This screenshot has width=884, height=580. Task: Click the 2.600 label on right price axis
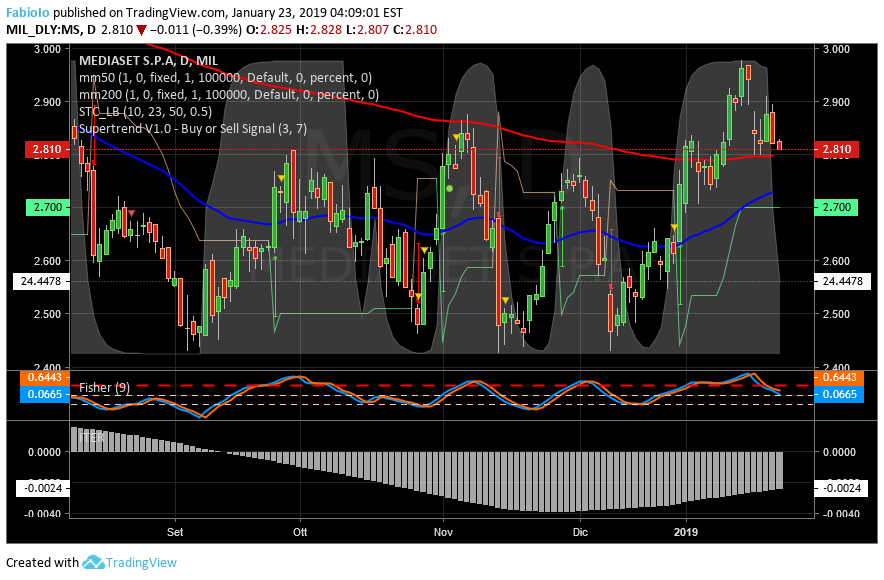(x=837, y=261)
